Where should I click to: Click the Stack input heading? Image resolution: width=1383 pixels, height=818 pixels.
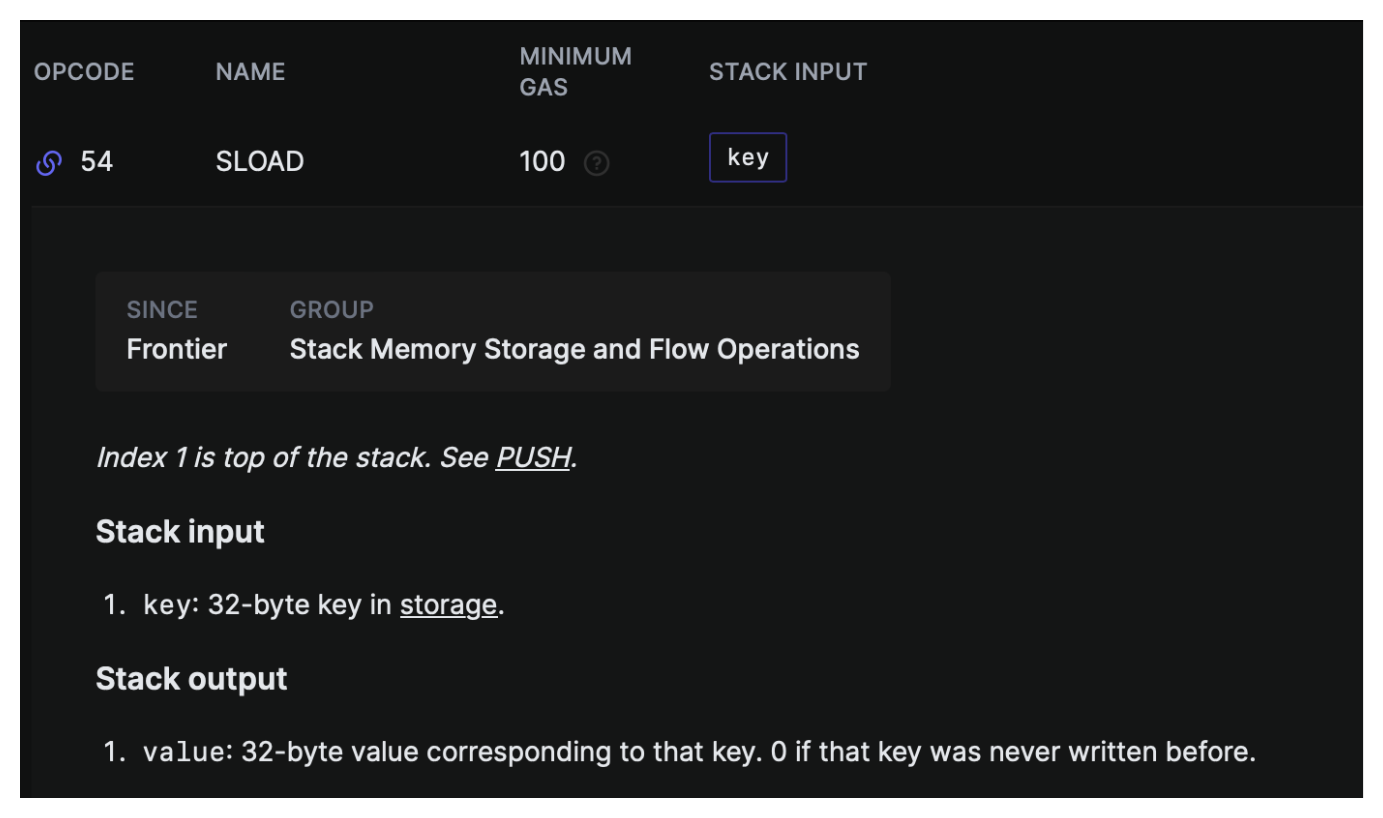coord(180,531)
